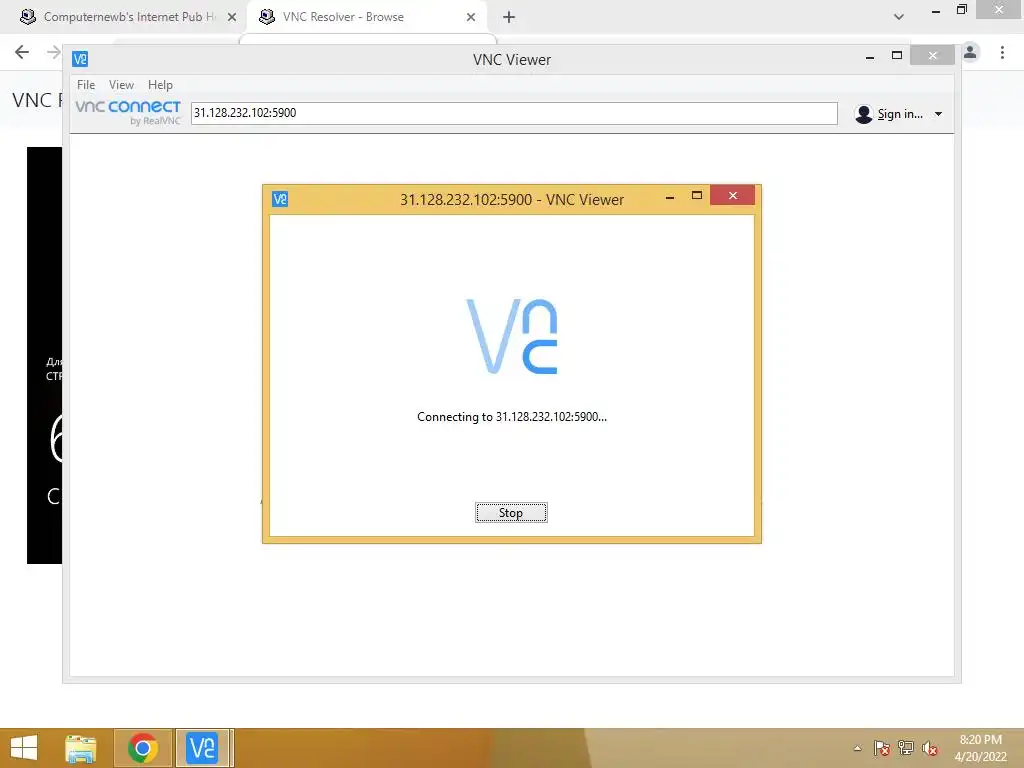Screen dimensions: 1024x768
Task: Click the sign-in user avatar icon
Action: (x=863, y=114)
